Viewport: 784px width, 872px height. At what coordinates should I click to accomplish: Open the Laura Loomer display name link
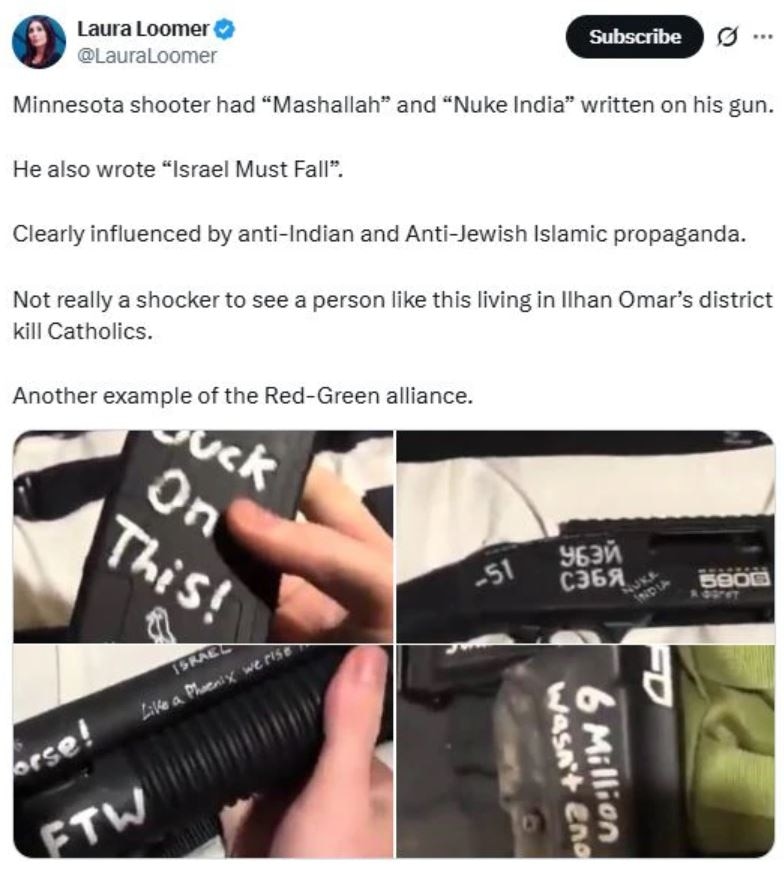point(143,29)
